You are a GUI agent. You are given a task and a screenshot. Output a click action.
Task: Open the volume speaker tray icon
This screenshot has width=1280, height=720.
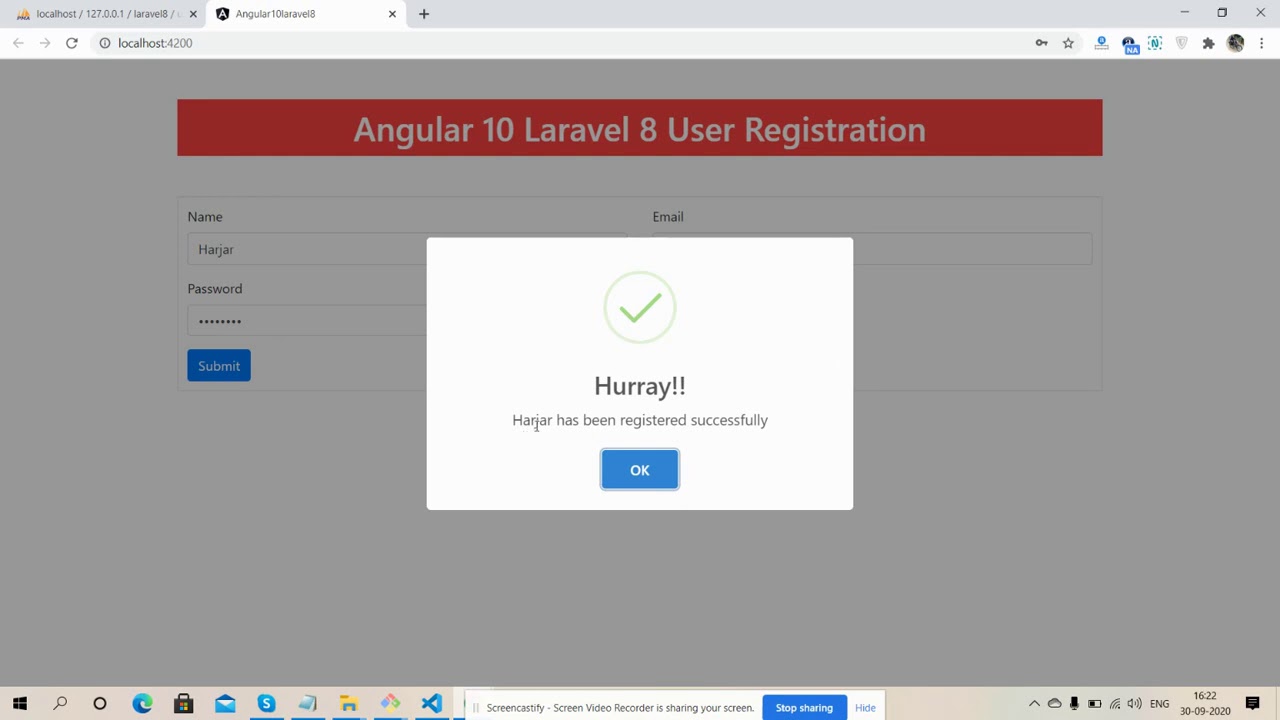pyautogui.click(x=1135, y=704)
